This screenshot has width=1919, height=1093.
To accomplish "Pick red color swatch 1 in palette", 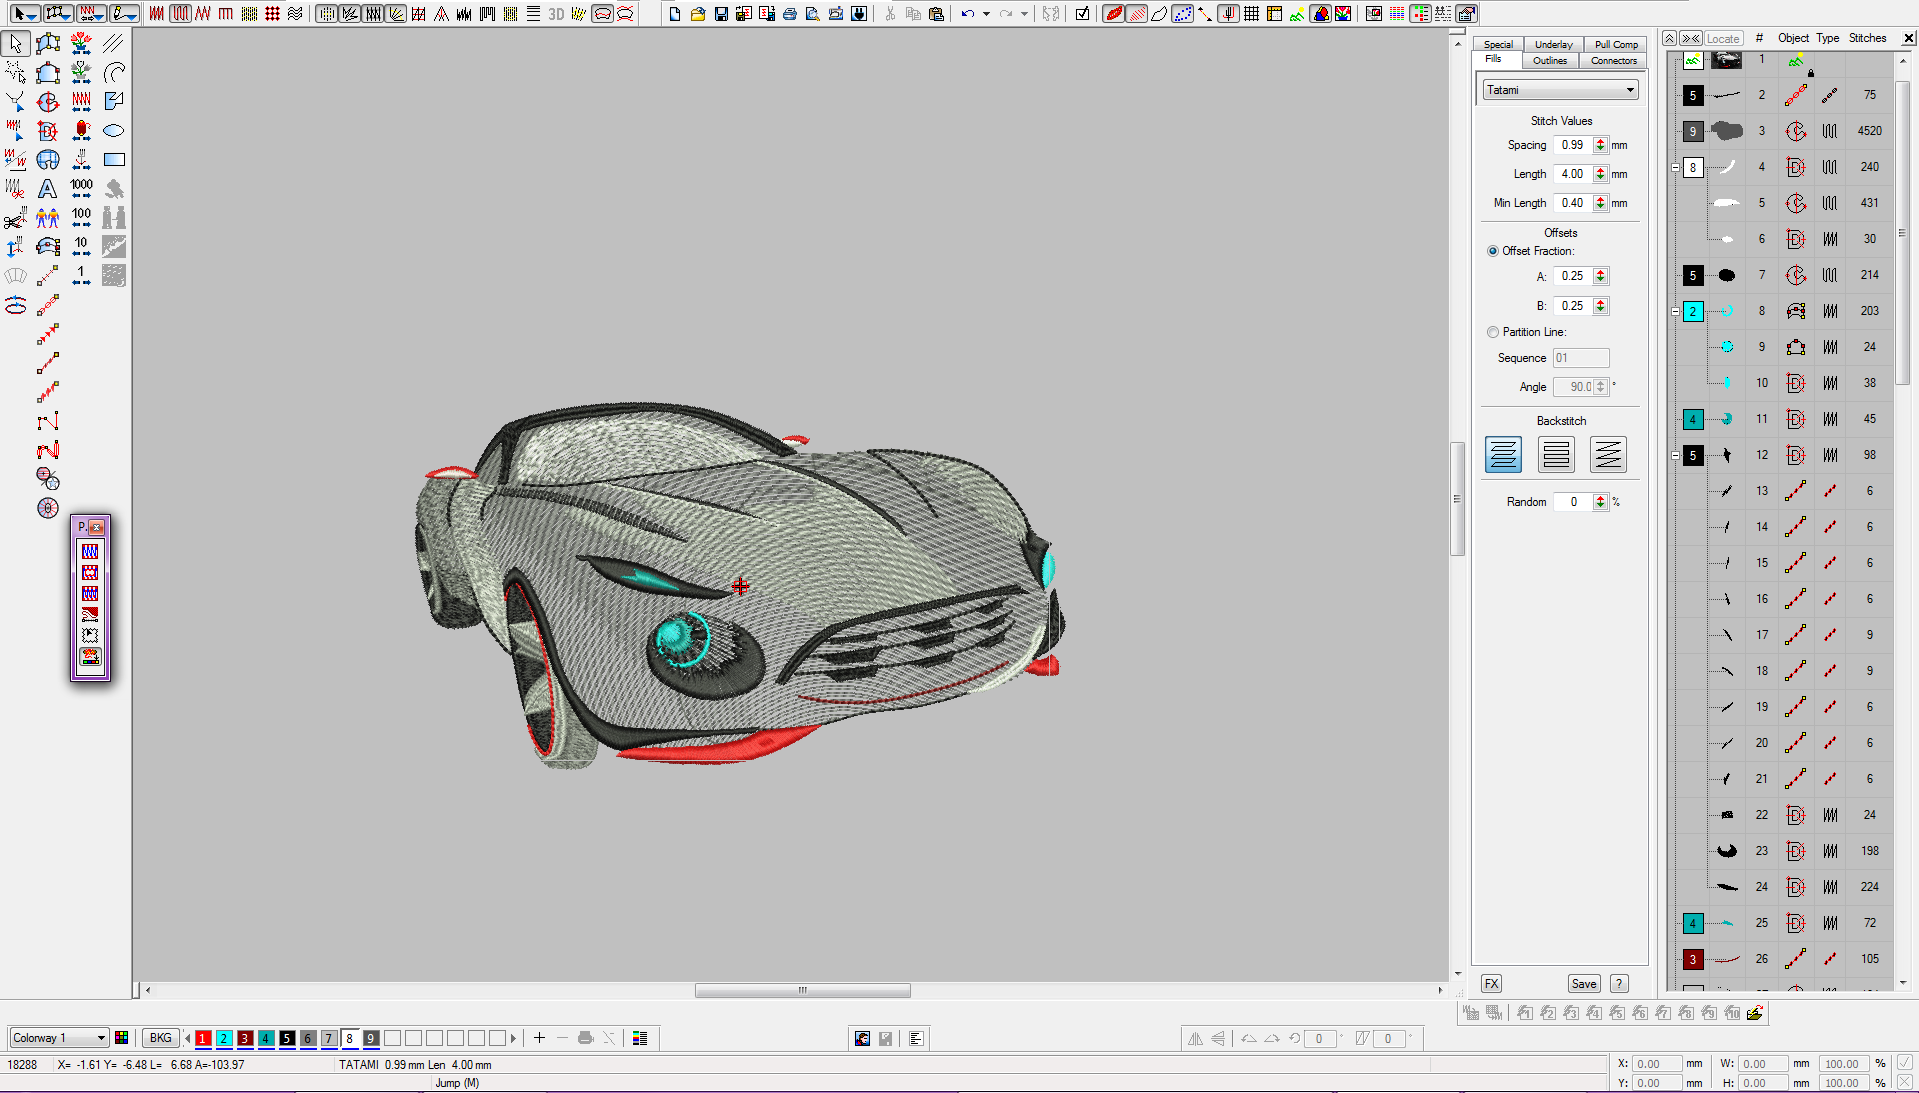I will [x=203, y=1038].
